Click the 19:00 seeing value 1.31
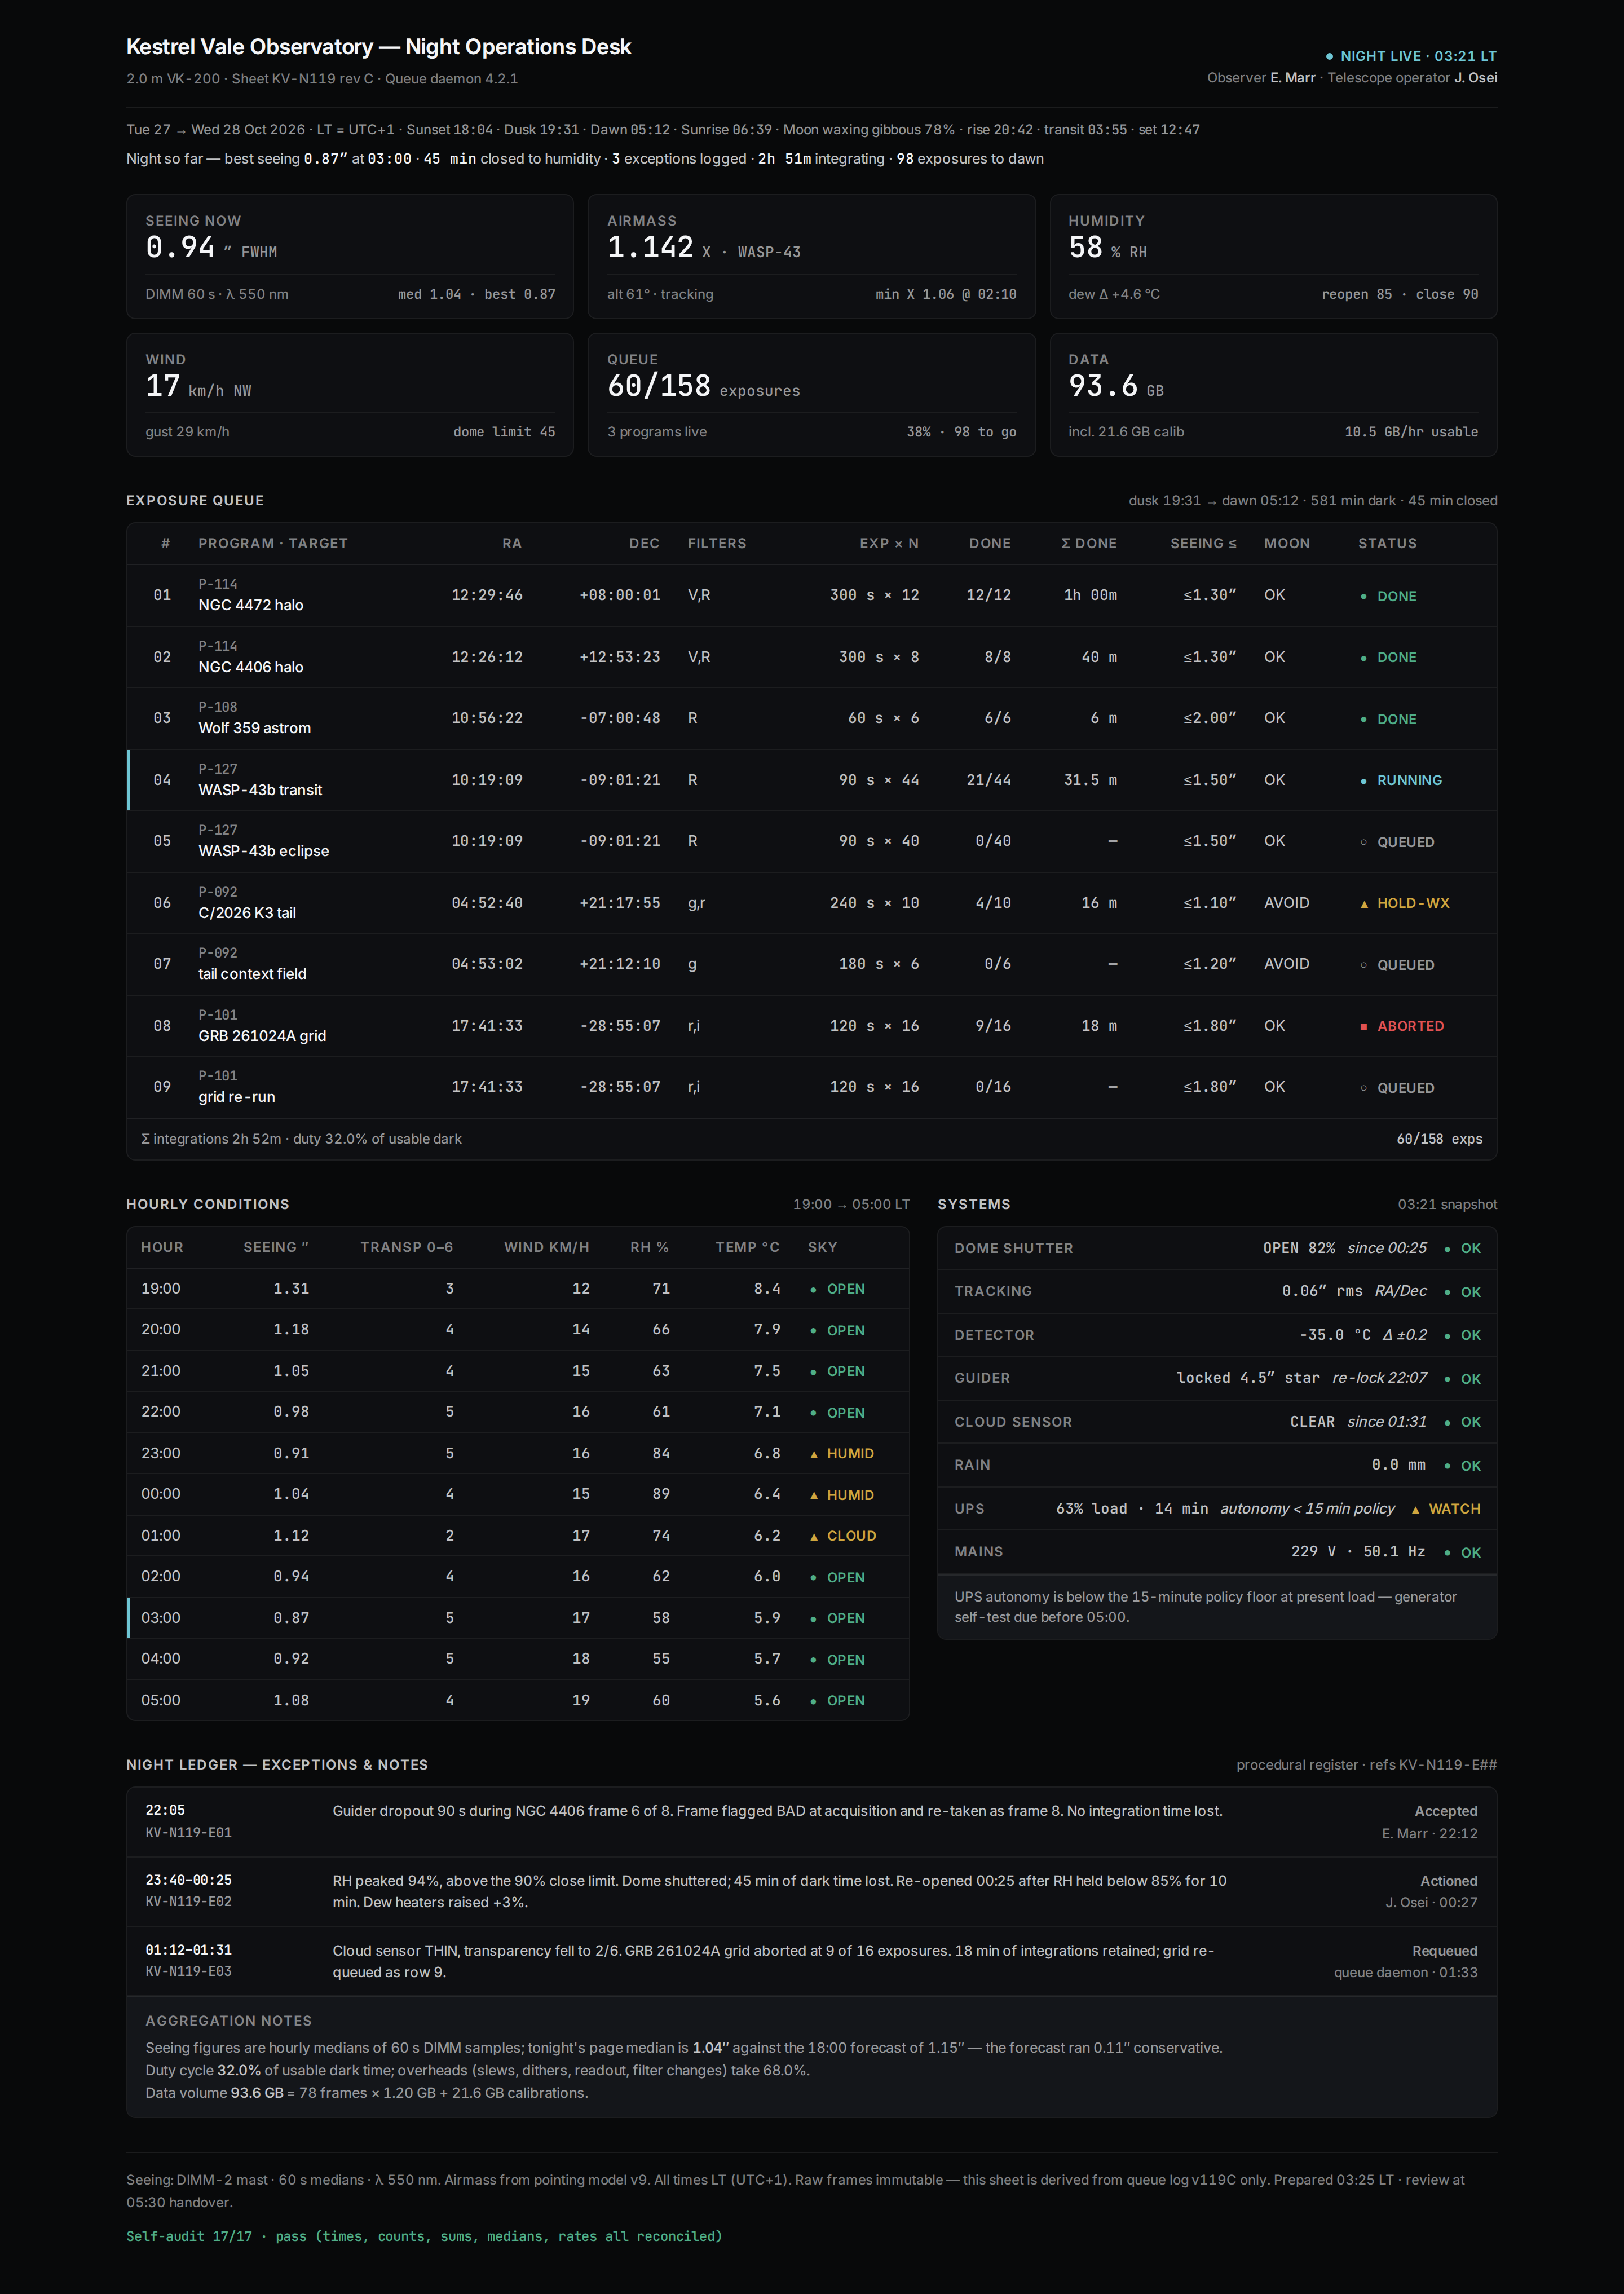 pos(291,1289)
